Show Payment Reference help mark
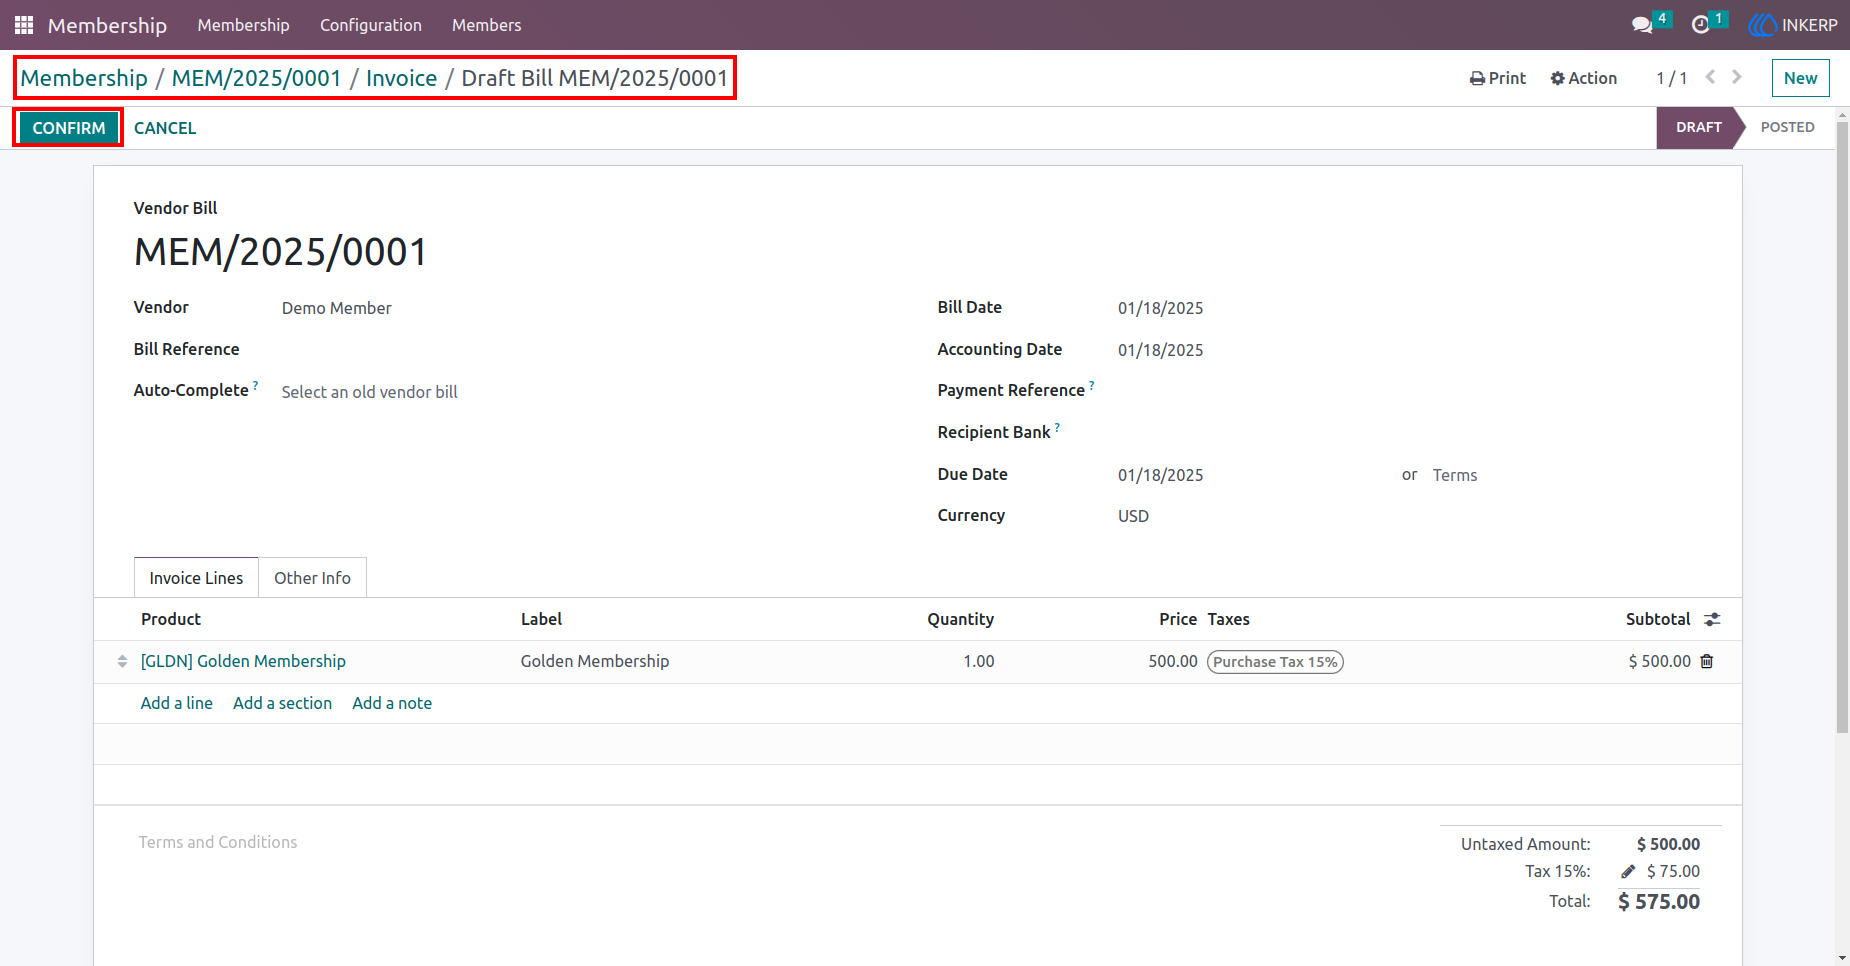 pyautogui.click(x=1091, y=385)
